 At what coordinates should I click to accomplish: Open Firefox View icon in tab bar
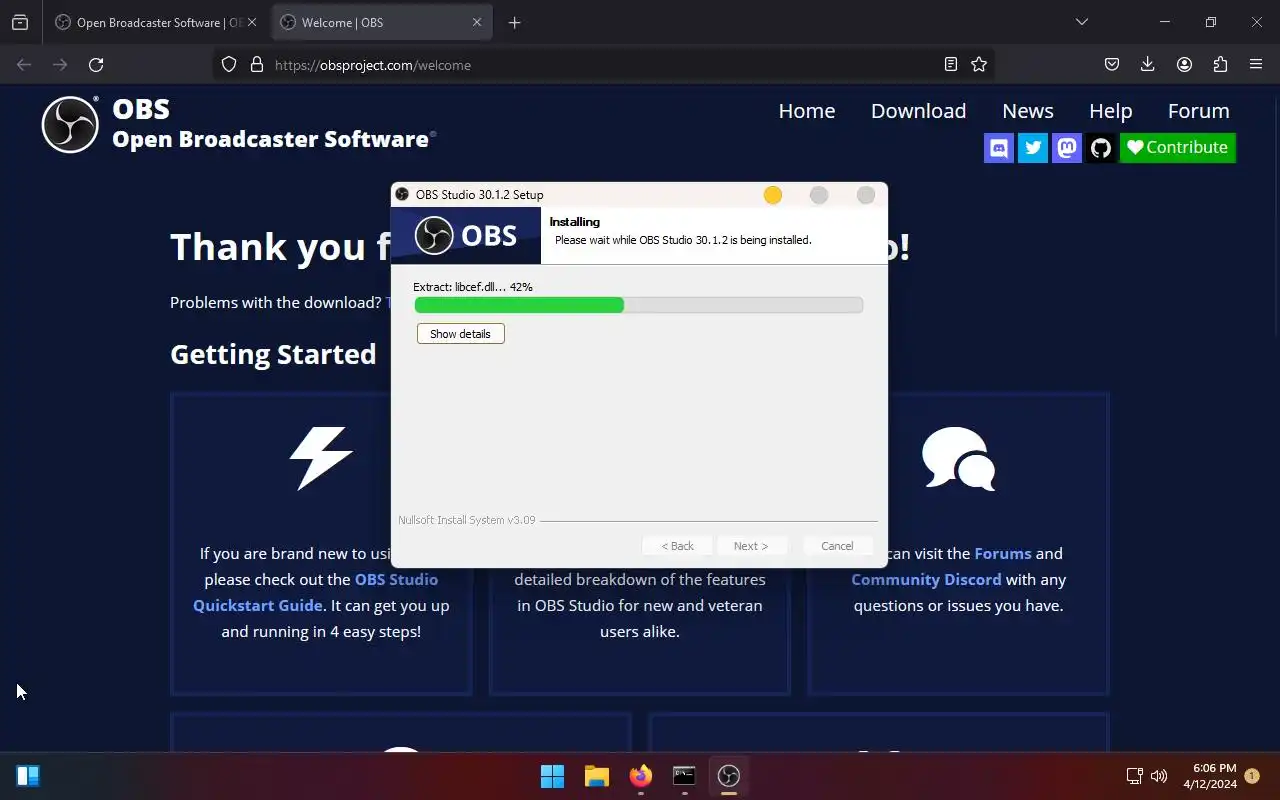click(x=20, y=22)
